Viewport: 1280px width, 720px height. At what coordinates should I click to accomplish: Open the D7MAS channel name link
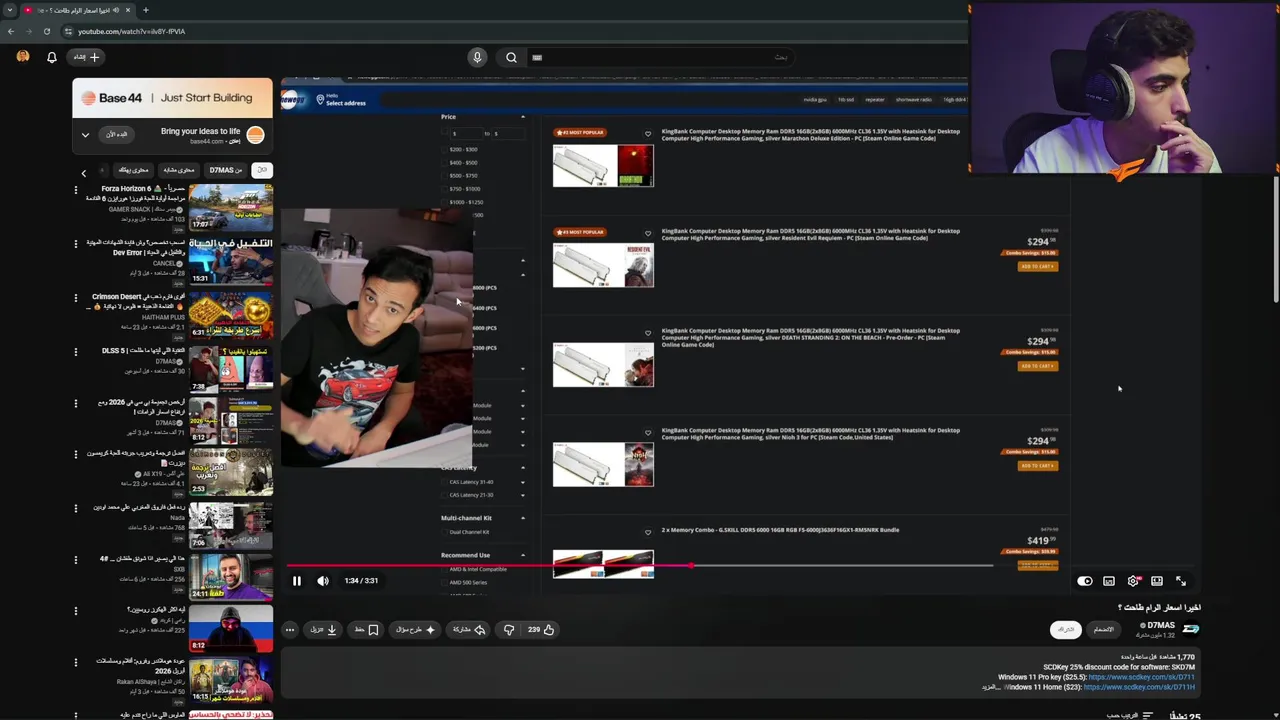pos(1161,626)
